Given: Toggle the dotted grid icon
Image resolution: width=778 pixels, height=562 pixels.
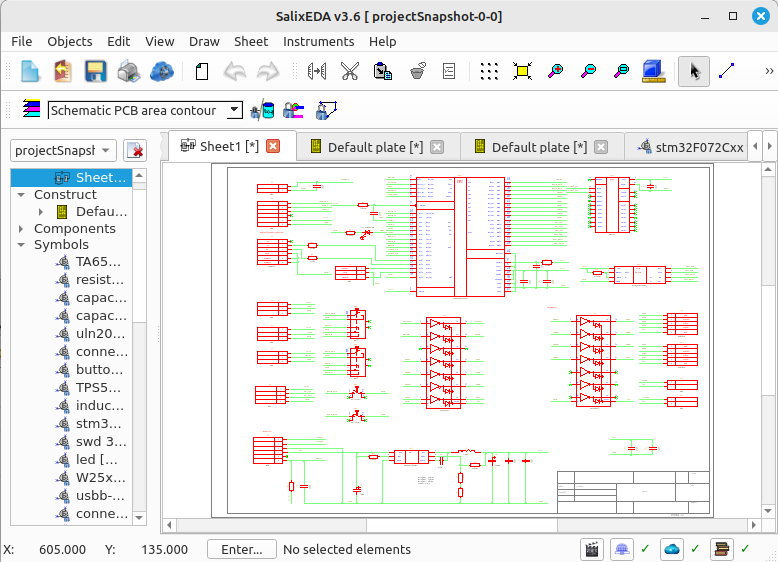Looking at the screenshot, I should 489,71.
